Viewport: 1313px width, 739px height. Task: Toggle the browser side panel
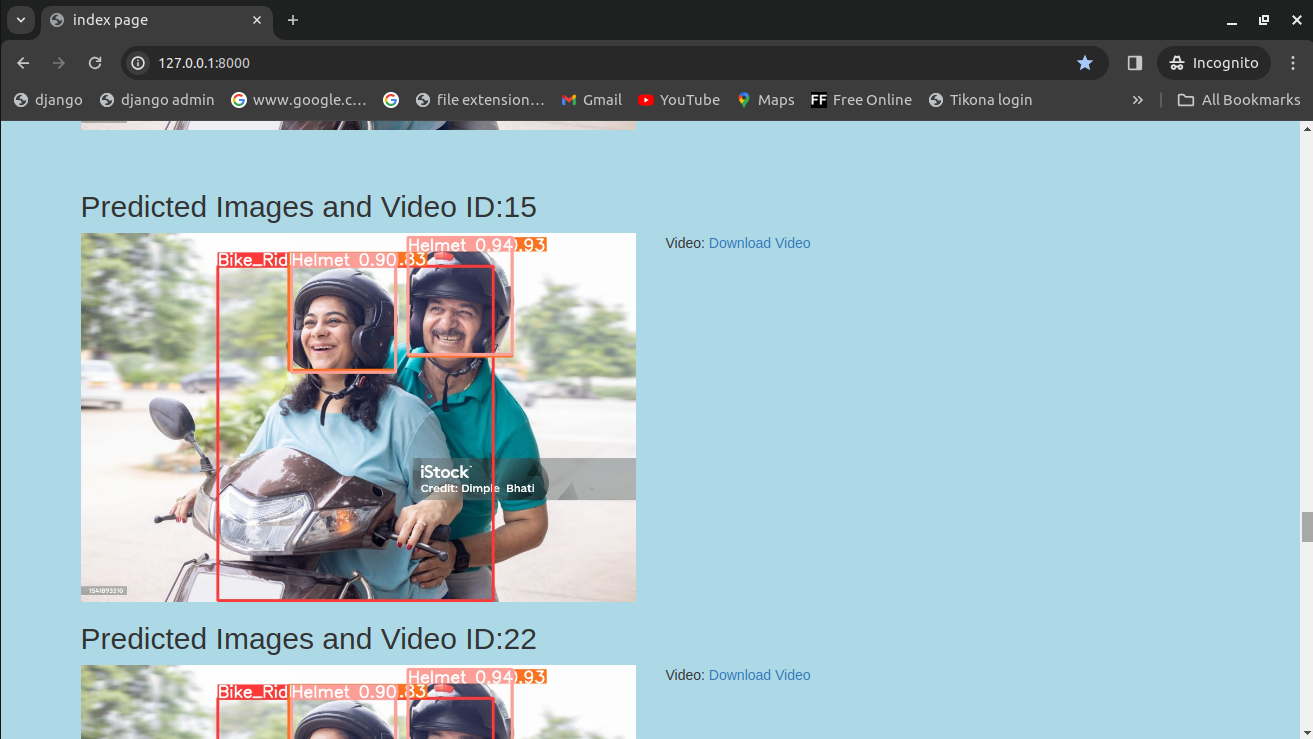click(1134, 63)
